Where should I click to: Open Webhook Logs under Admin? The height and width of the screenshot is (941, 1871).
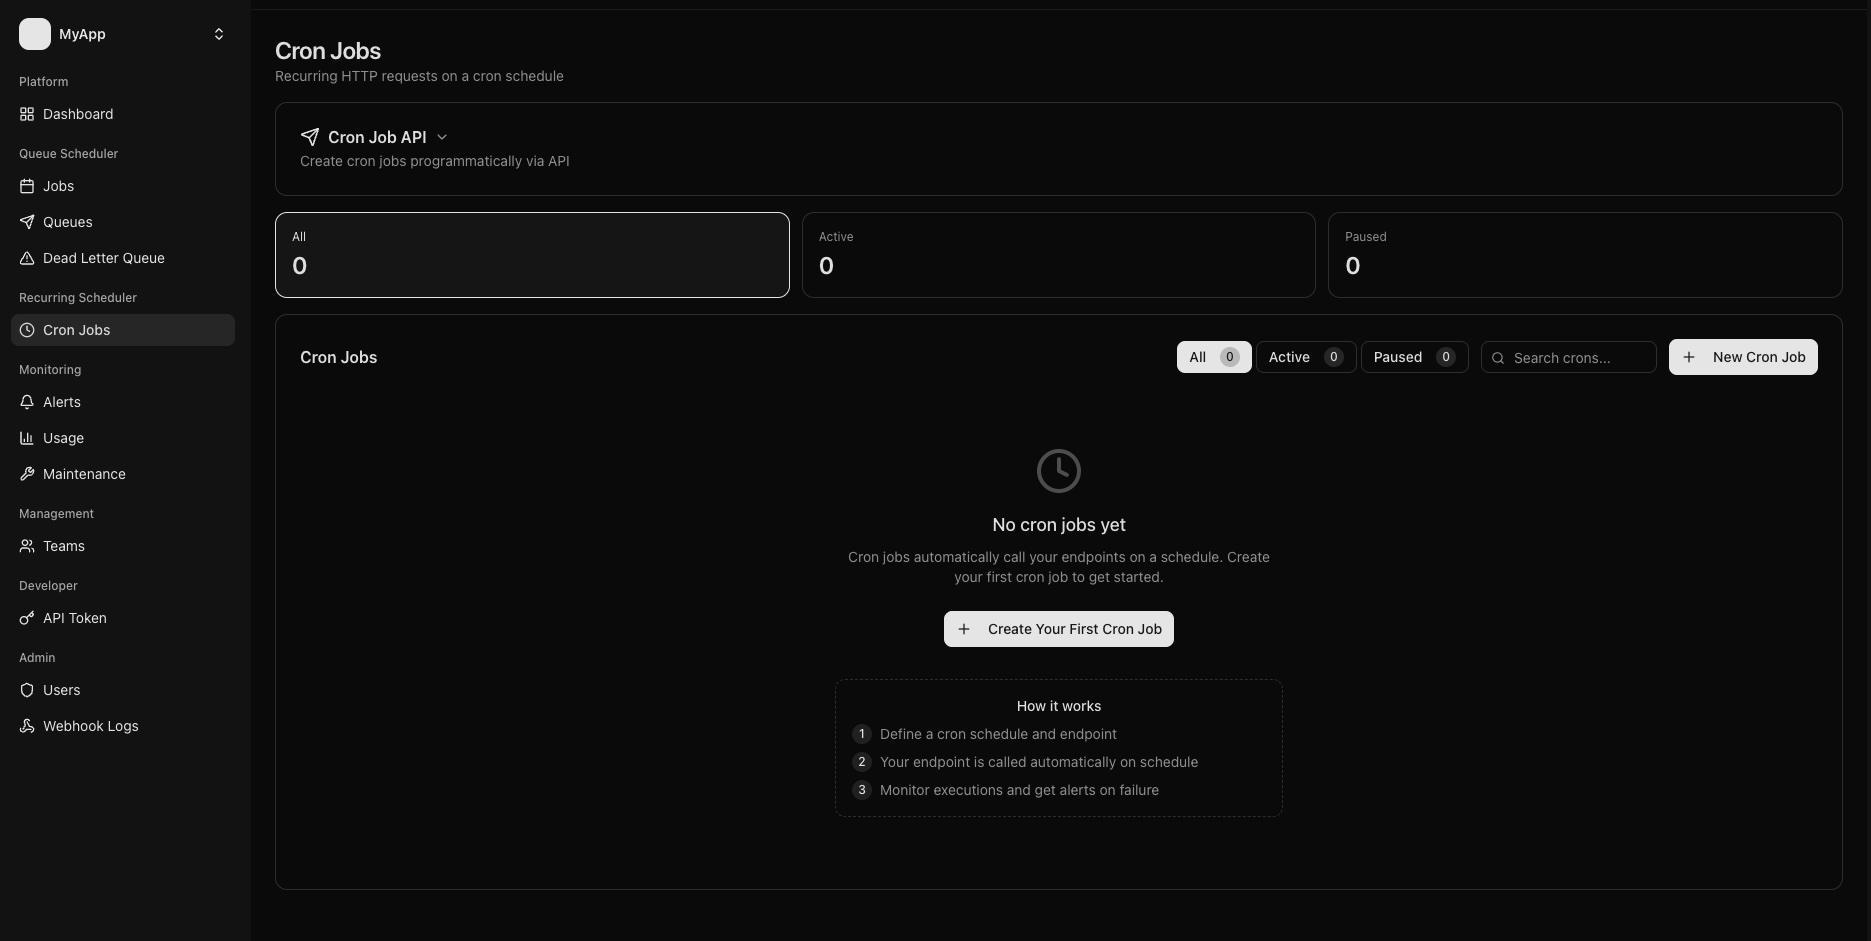(x=90, y=726)
